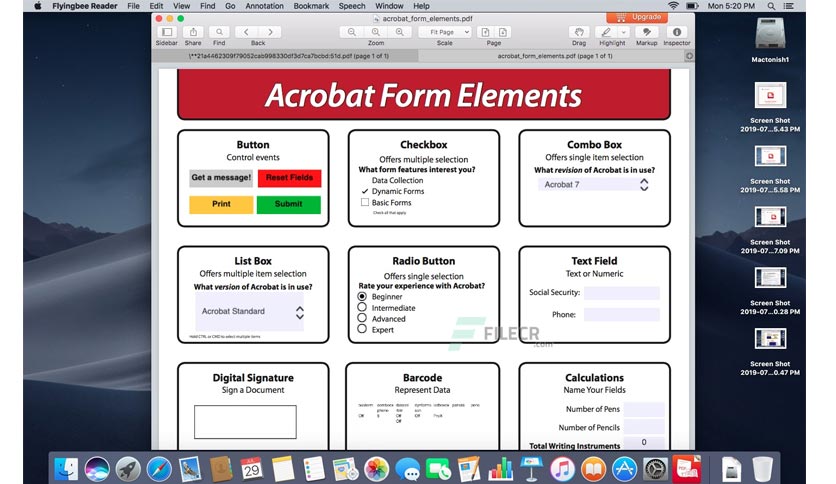
Task: Open Keynote from the Dock
Action: pos(532,469)
